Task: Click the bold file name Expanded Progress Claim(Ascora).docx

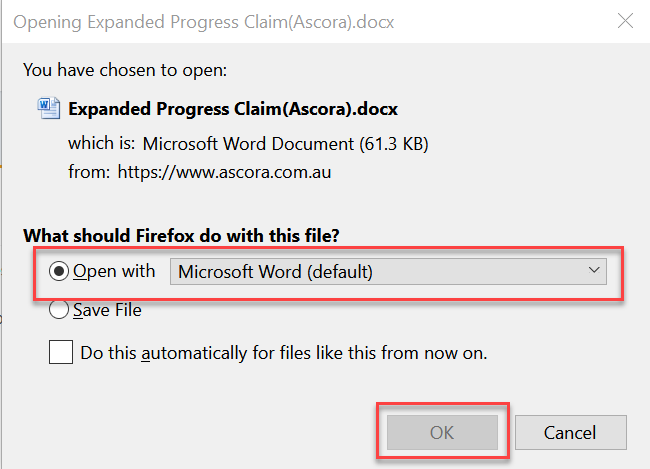Action: [x=233, y=109]
